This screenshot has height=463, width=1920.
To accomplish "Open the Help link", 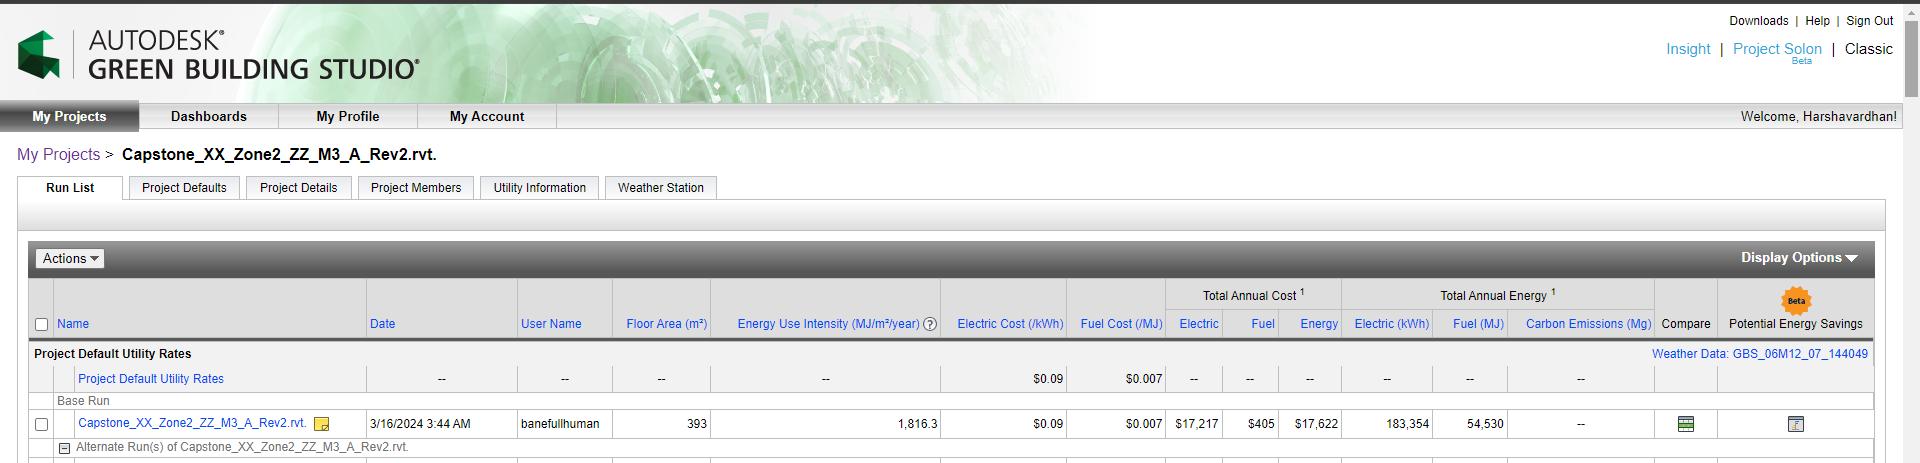I will coord(1818,21).
